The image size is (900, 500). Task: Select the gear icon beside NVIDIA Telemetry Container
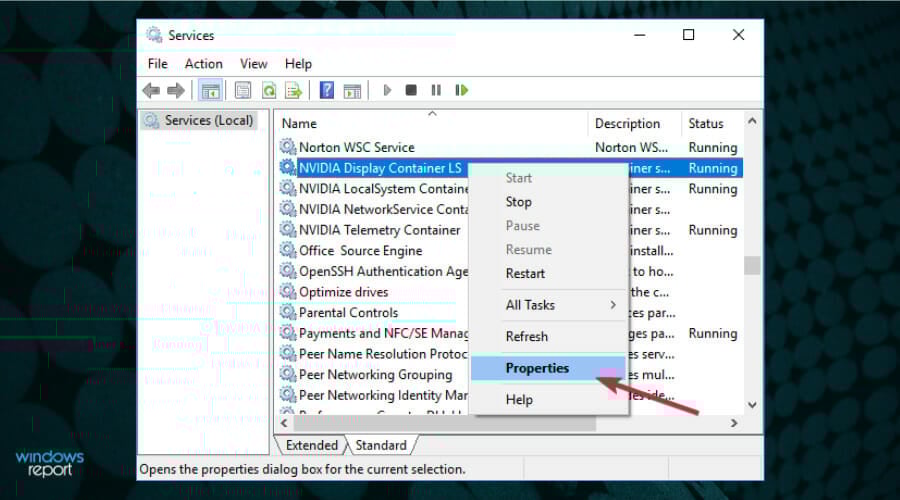[x=288, y=230]
